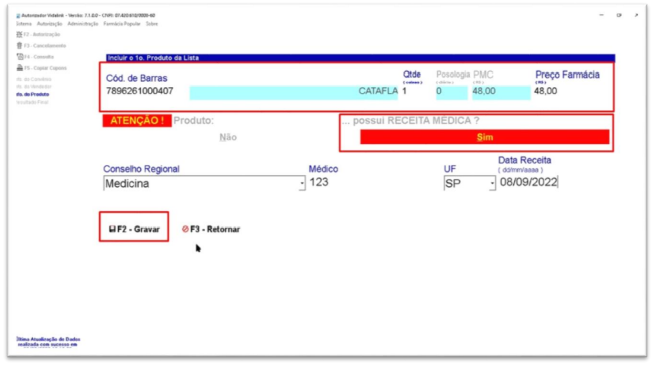Choose Não for receita médica
This screenshot has height=365, width=654.
tap(228, 137)
